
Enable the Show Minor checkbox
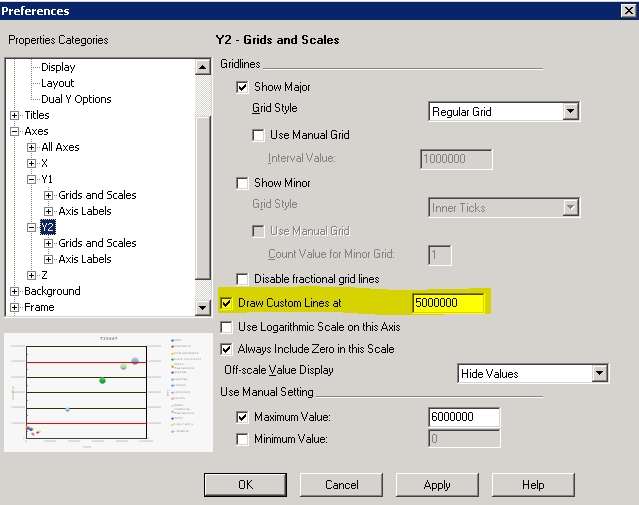[242, 183]
